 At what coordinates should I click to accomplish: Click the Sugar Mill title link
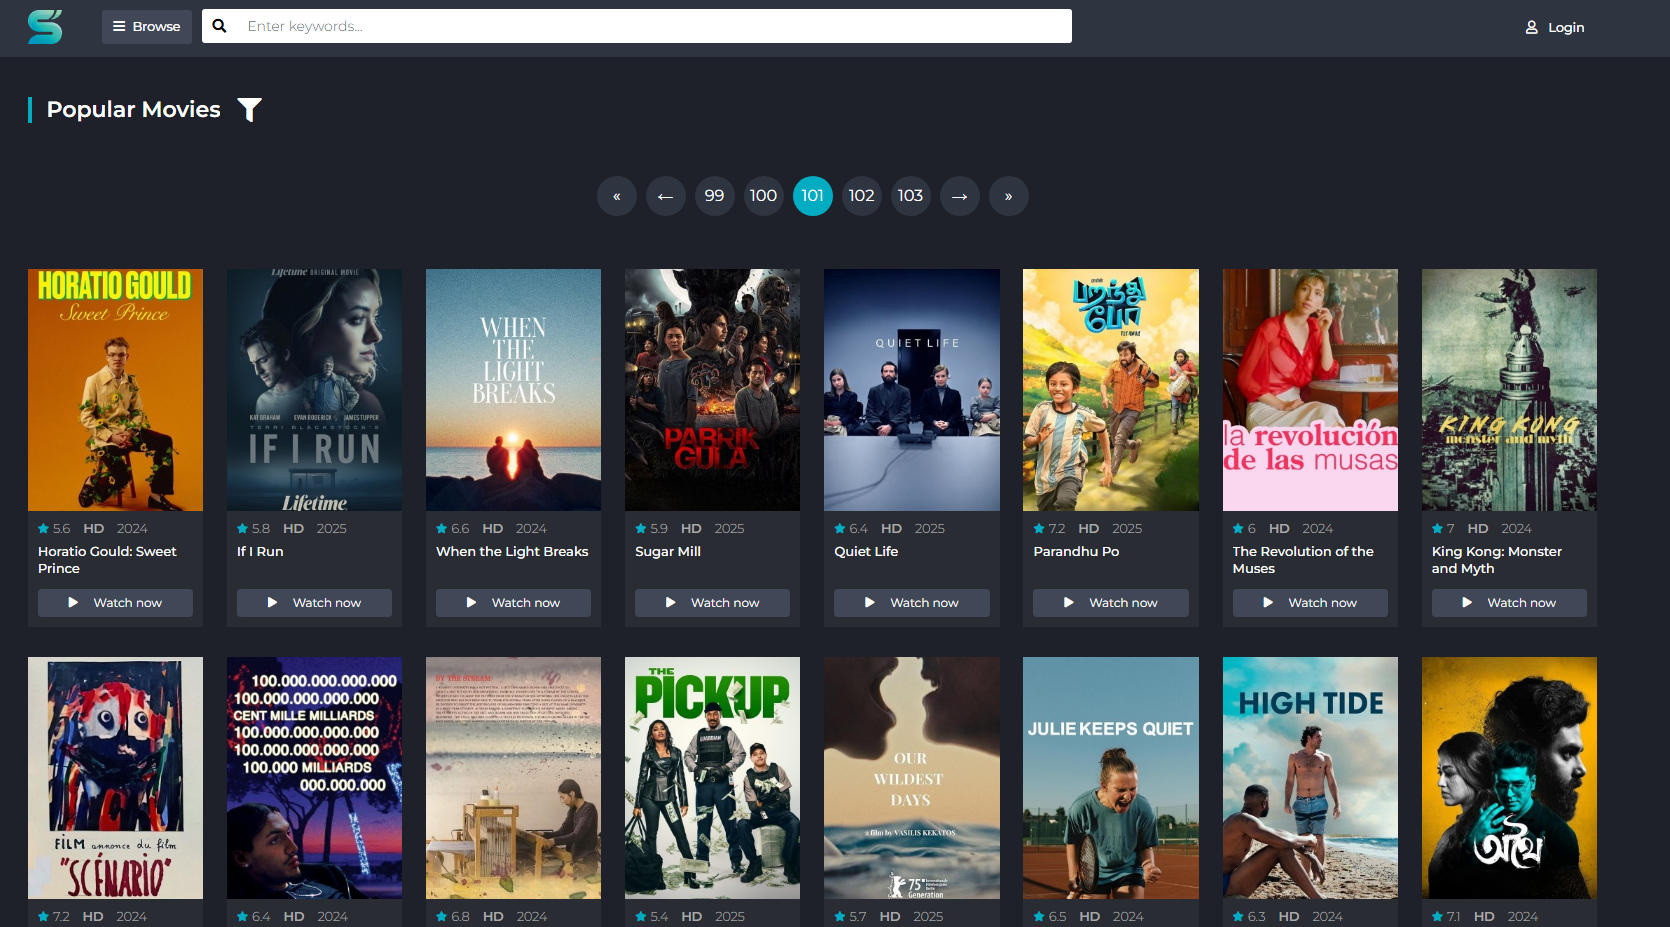pos(668,552)
